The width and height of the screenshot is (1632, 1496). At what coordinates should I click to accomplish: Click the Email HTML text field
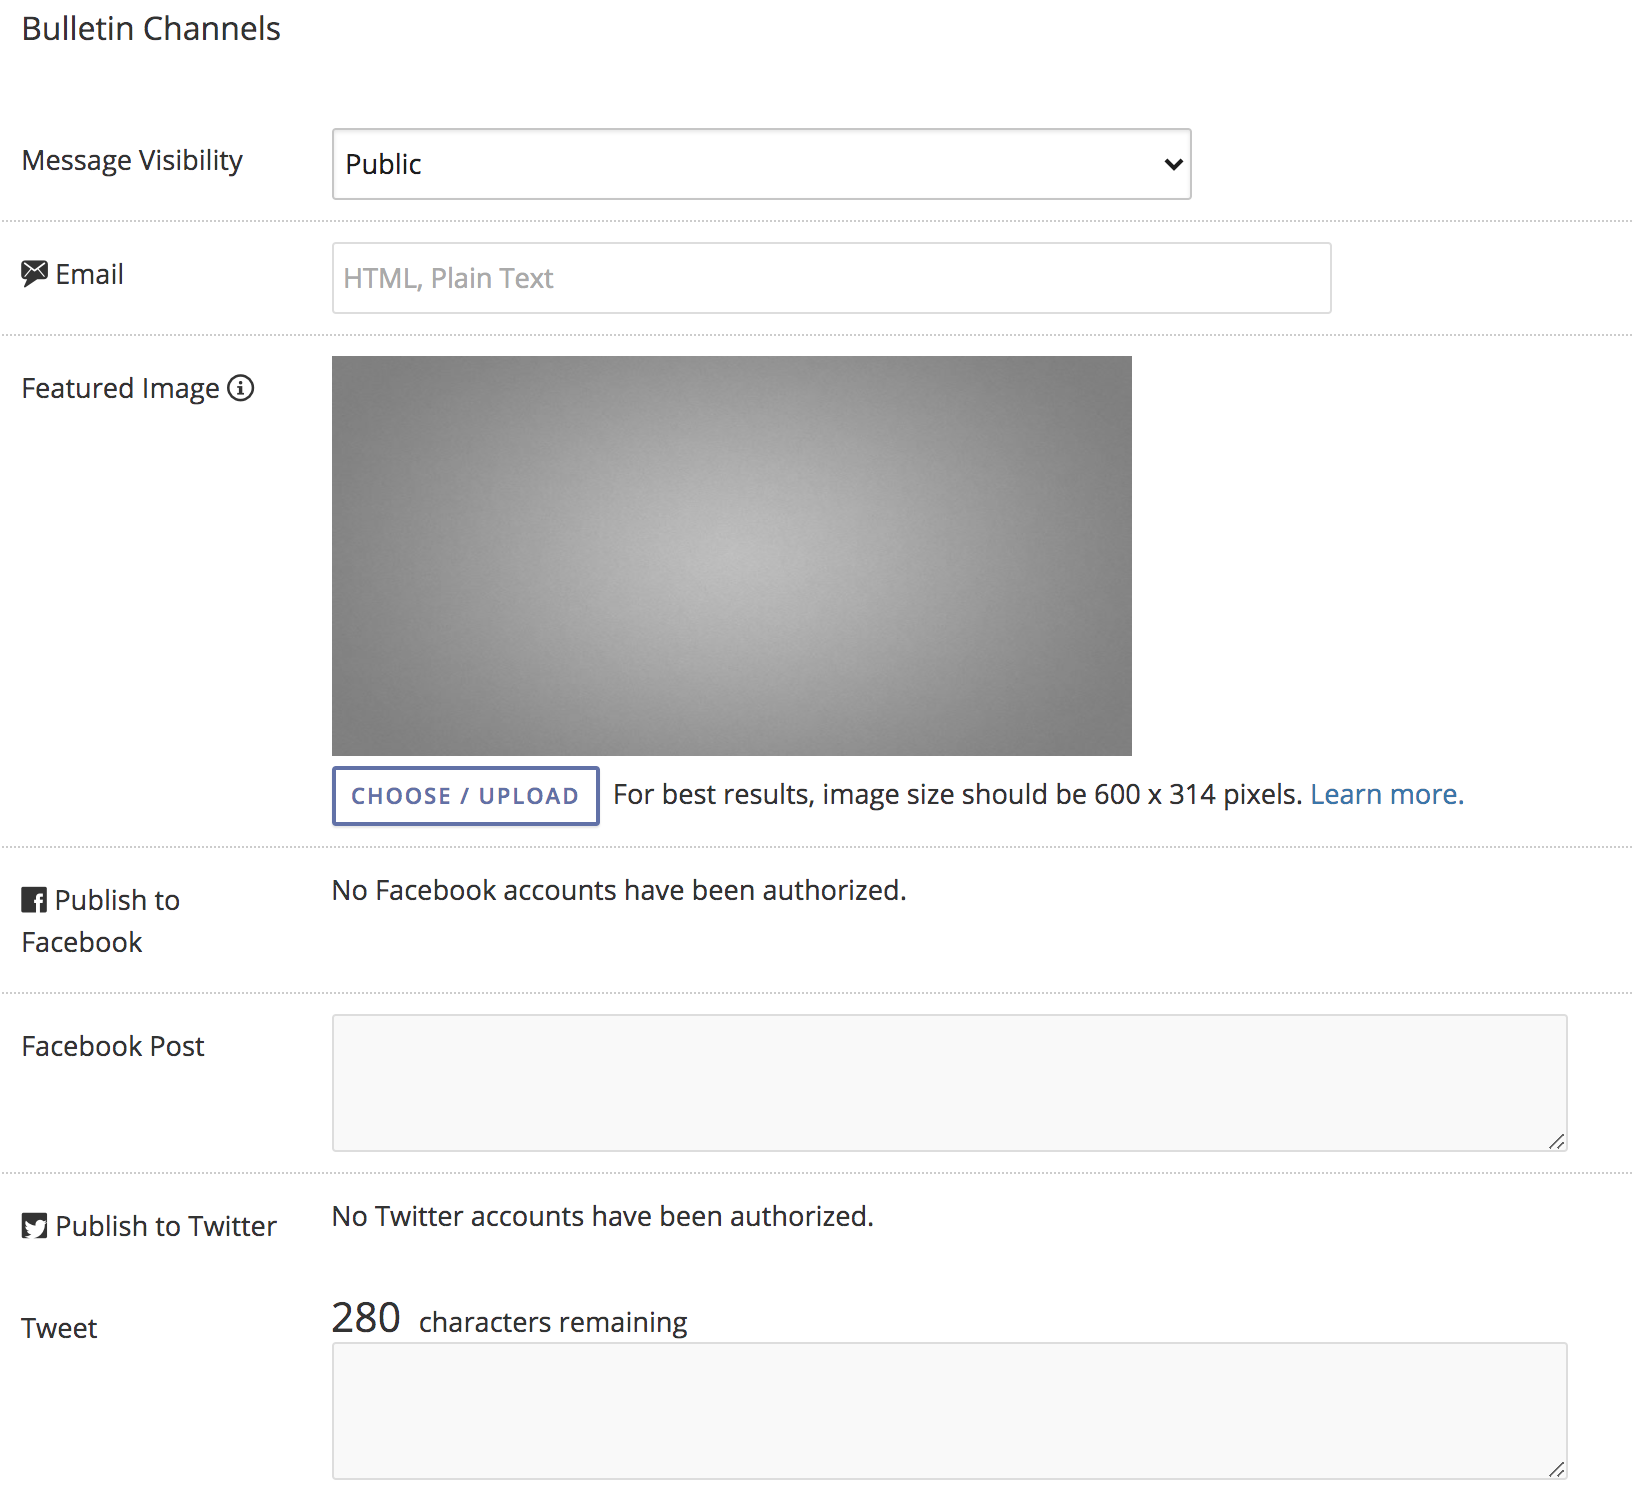(830, 278)
